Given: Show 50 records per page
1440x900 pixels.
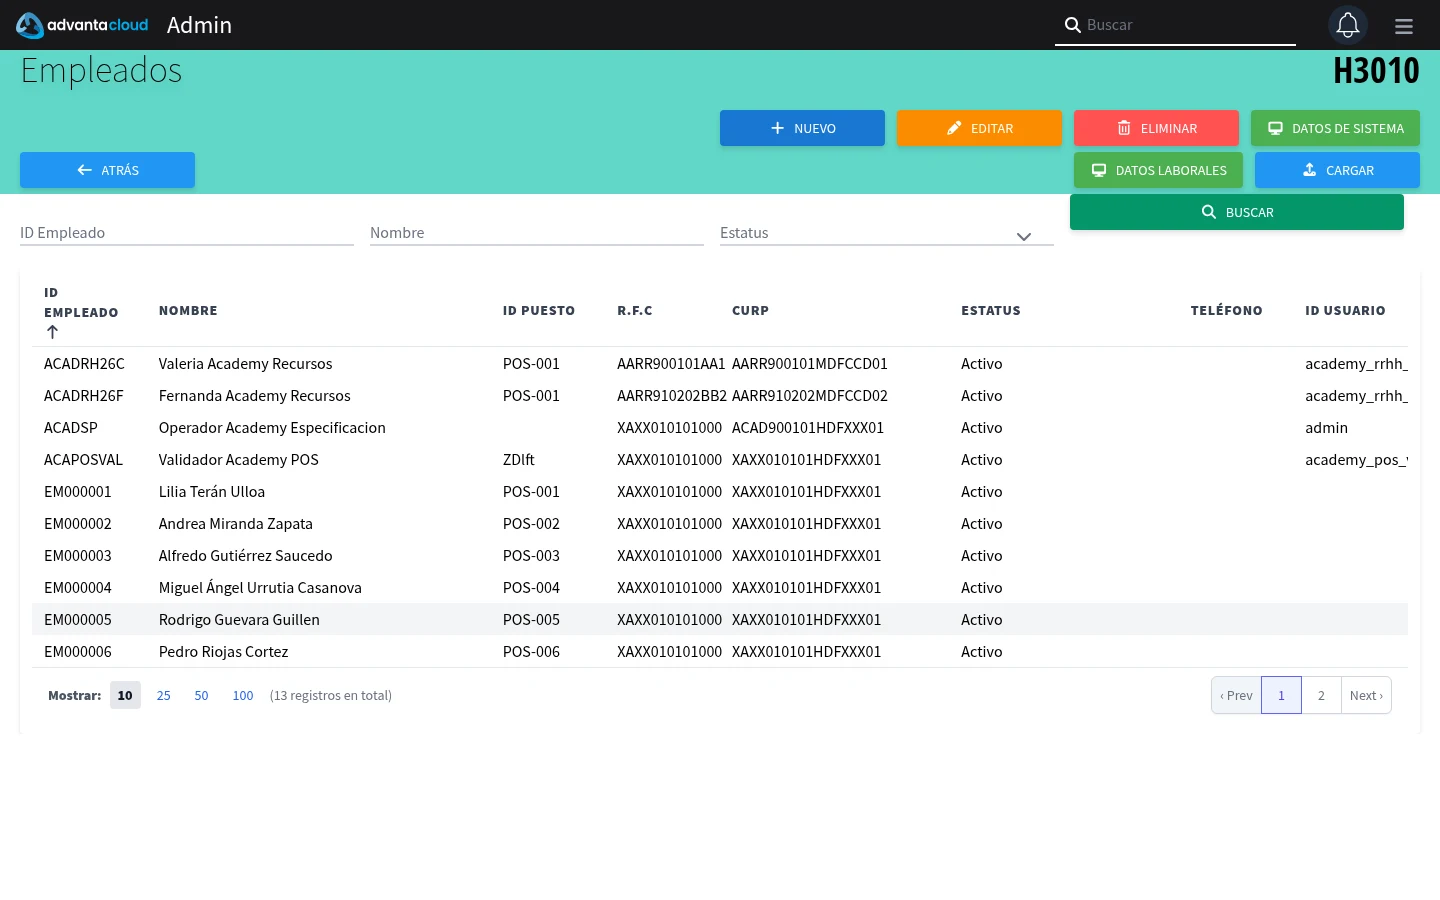Looking at the screenshot, I should 201,695.
